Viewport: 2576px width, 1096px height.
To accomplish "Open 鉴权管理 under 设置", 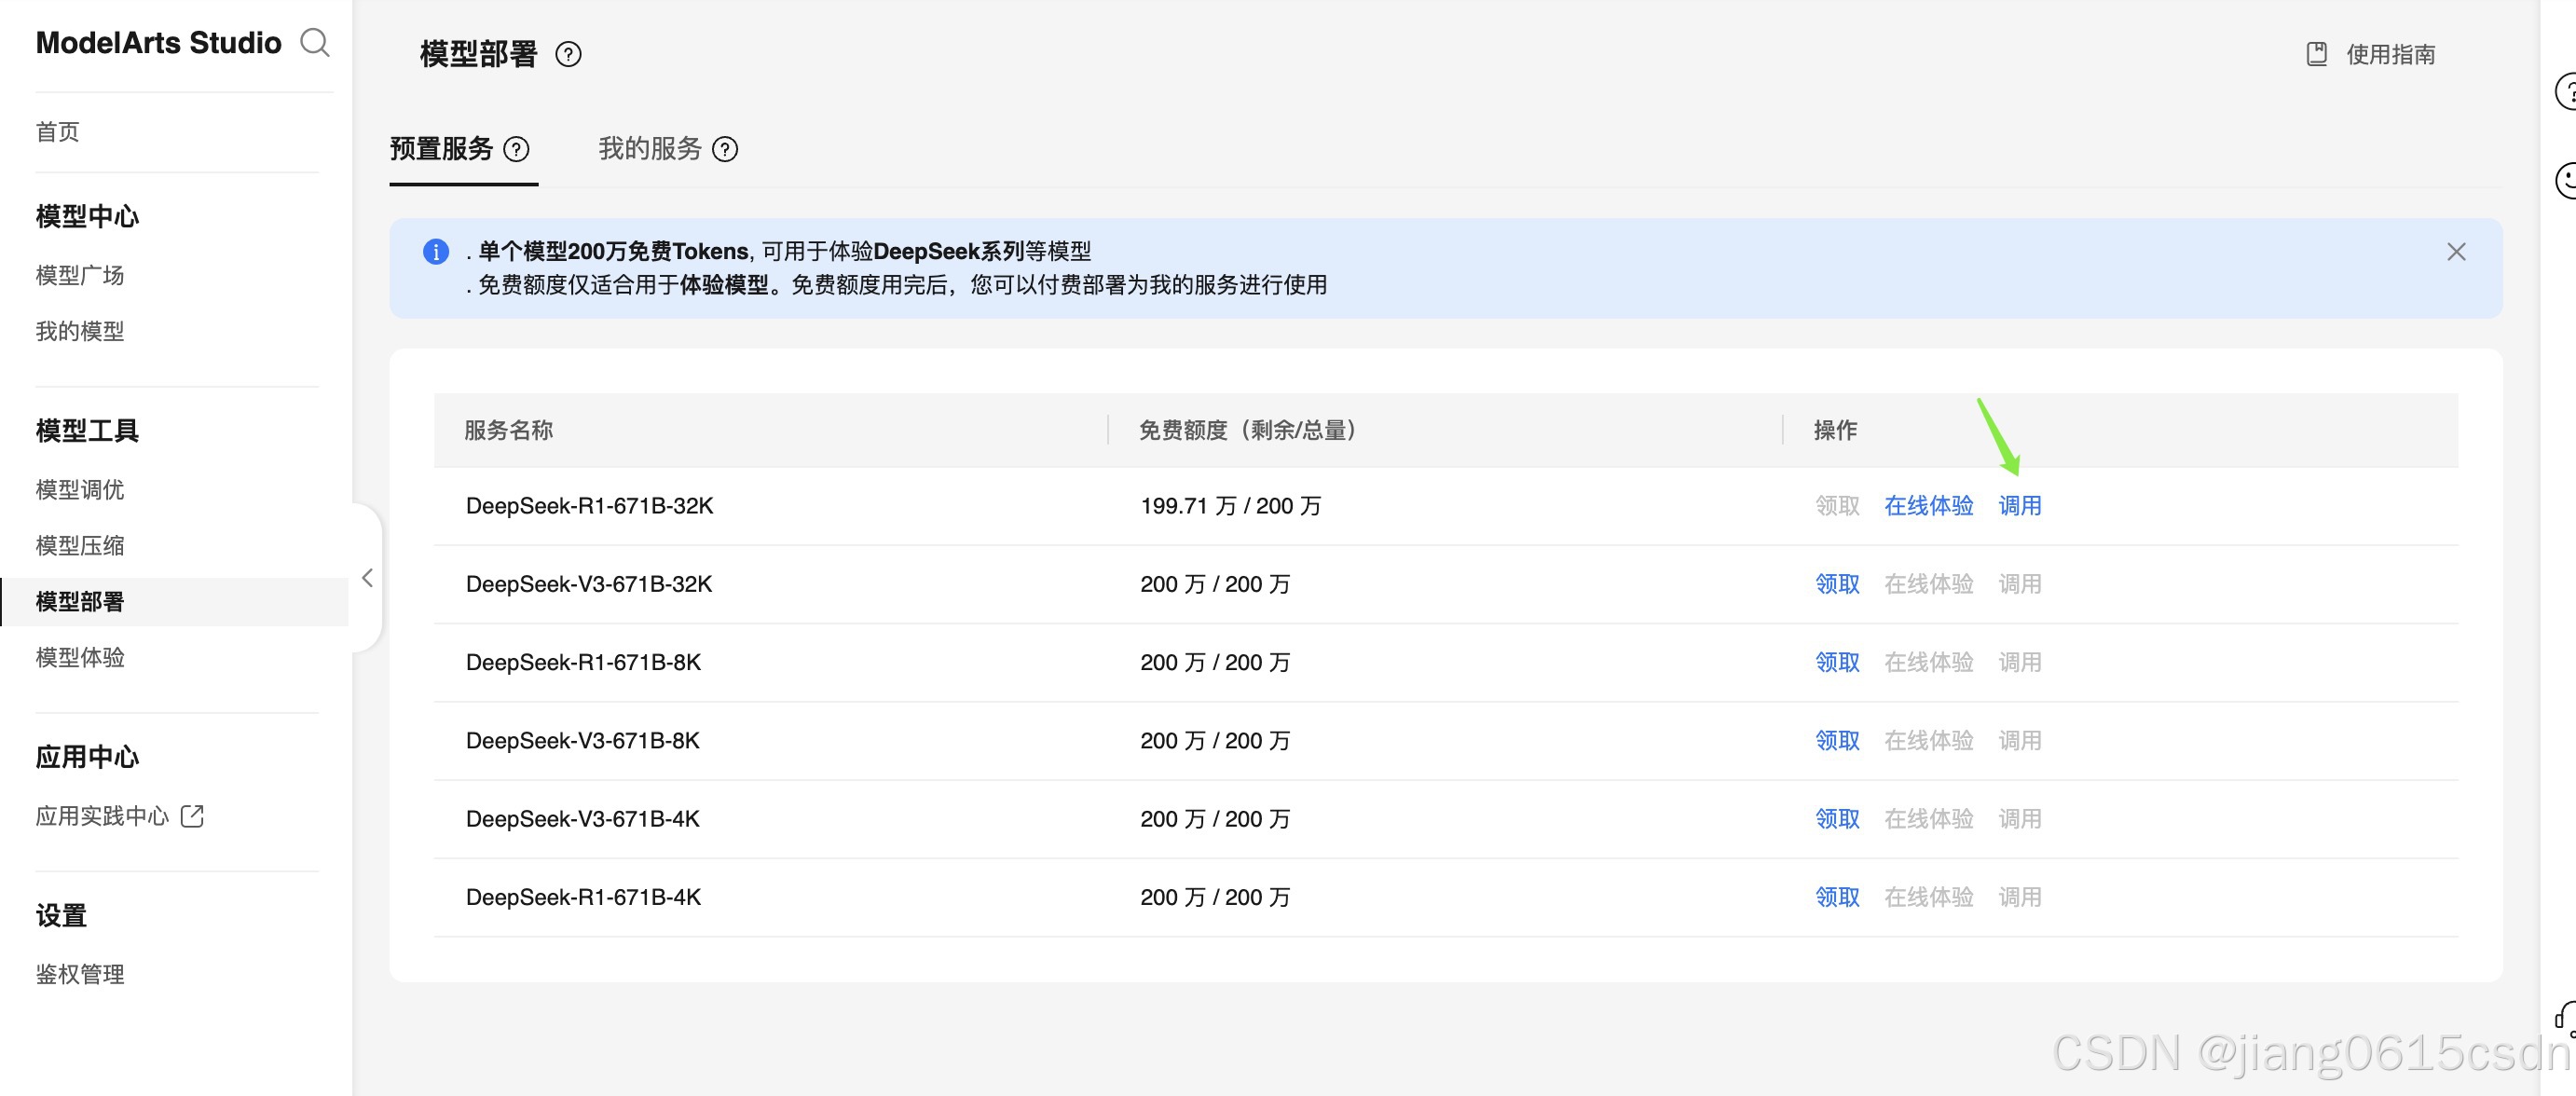I will tap(80, 974).
